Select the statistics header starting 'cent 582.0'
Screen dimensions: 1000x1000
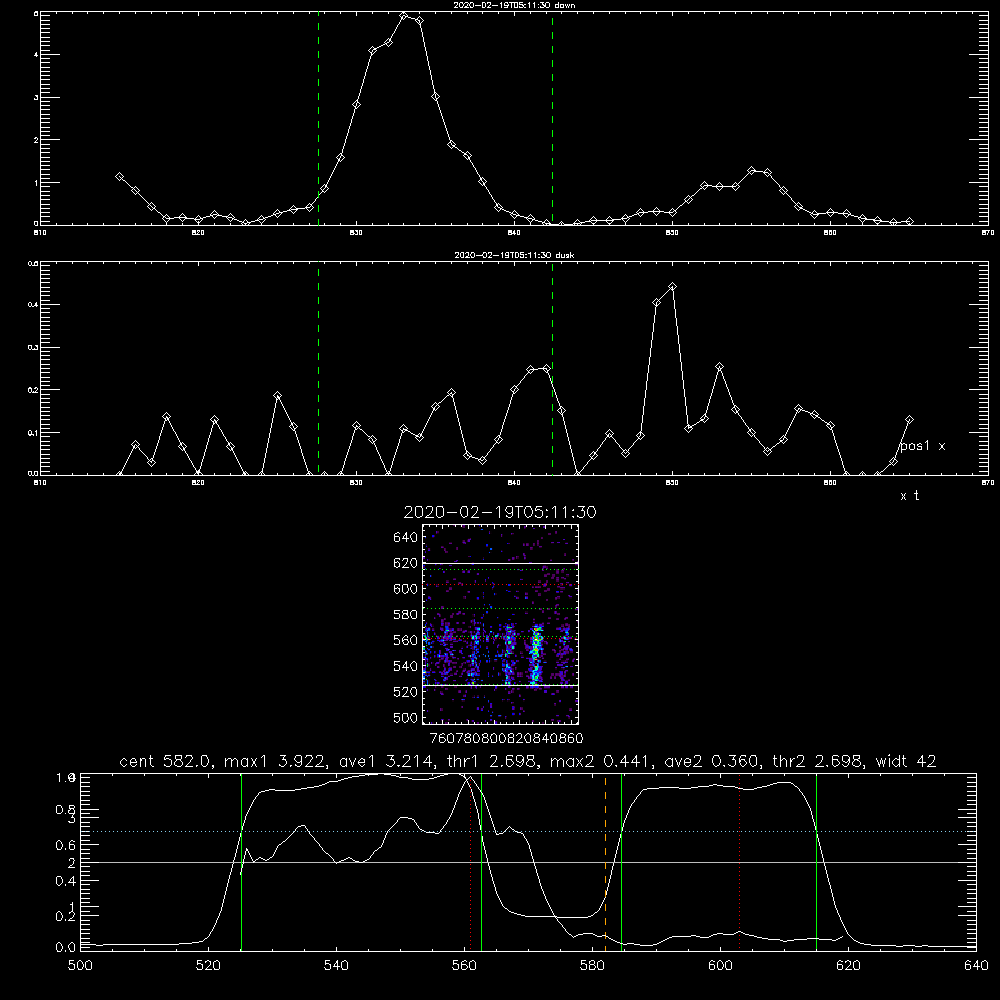tap(527, 761)
